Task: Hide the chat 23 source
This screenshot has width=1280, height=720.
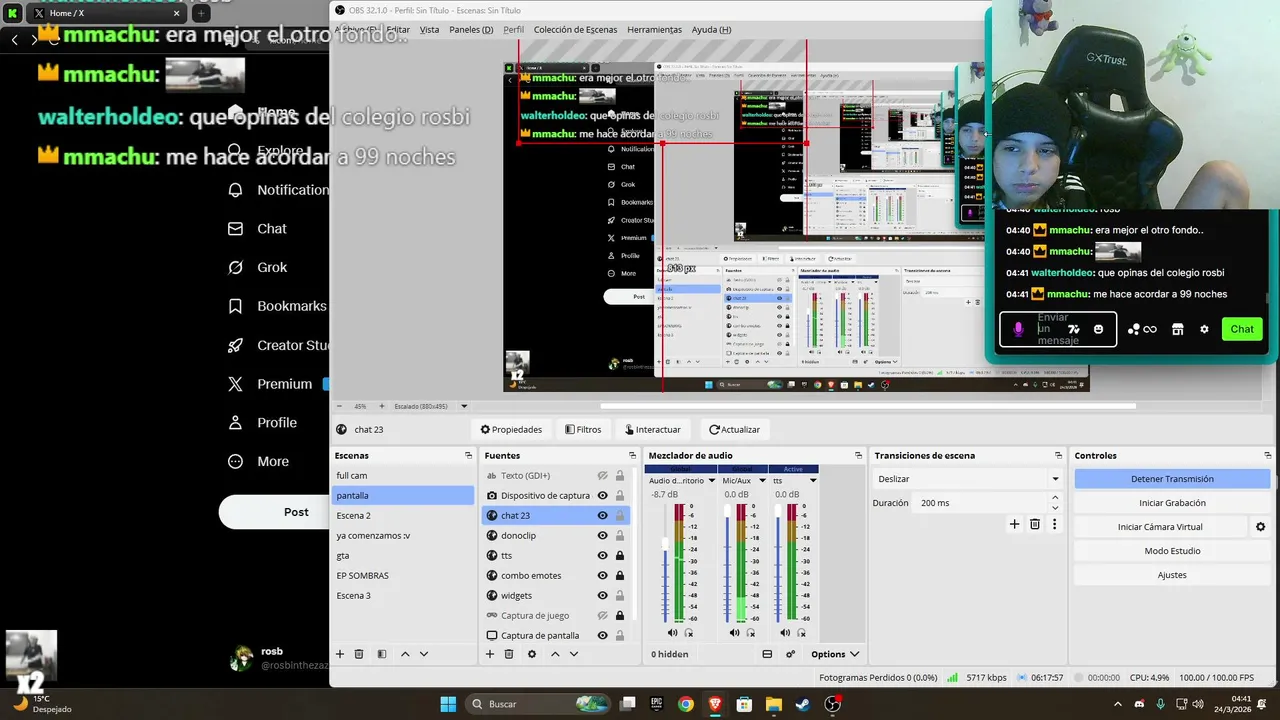Action: (603, 516)
